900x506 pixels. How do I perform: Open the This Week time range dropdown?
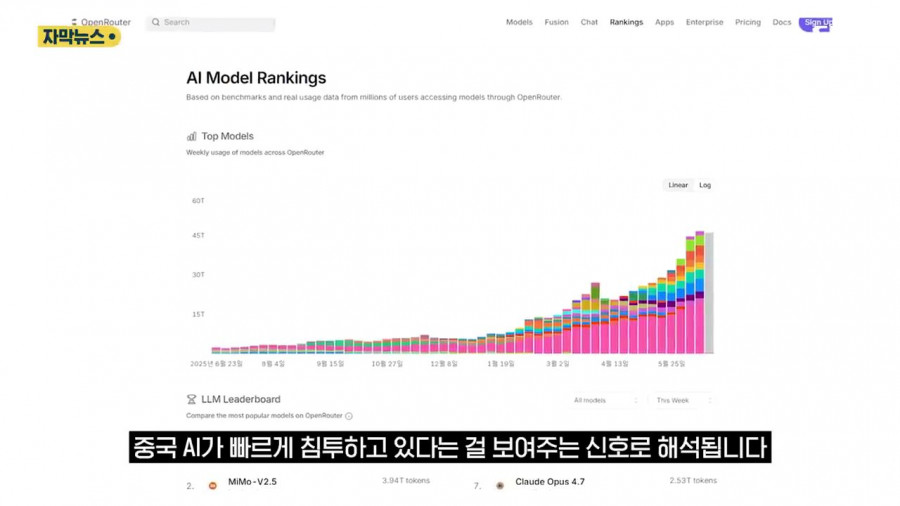click(x=682, y=400)
